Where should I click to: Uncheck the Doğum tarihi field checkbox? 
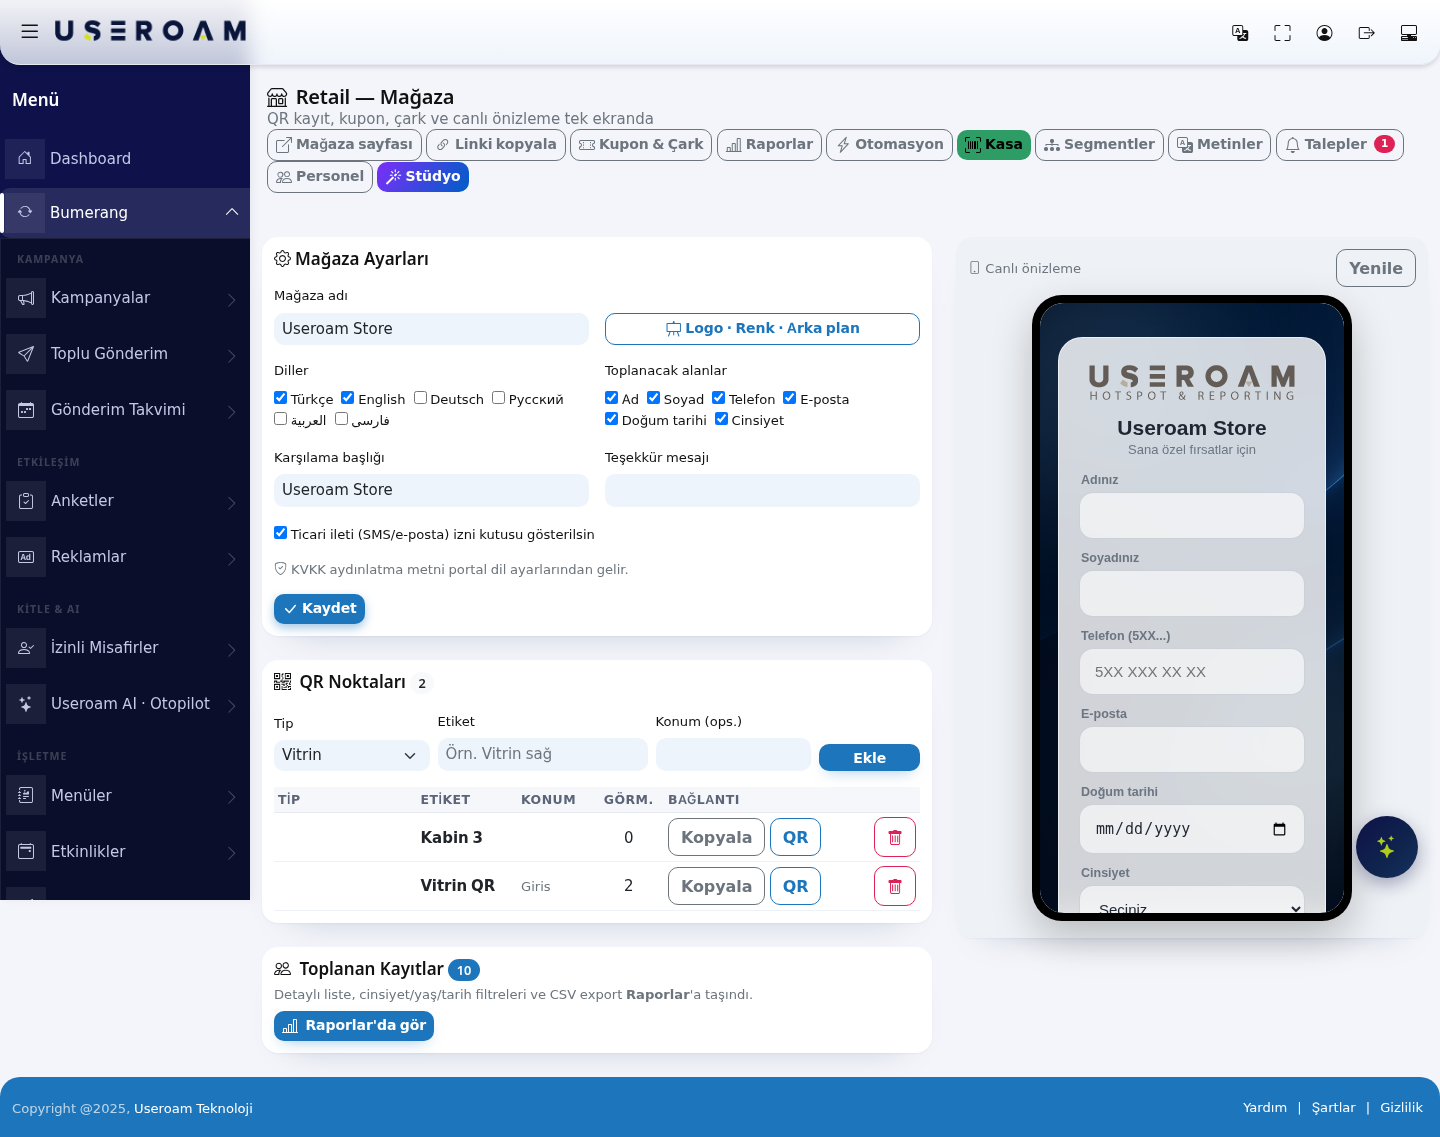pos(611,419)
